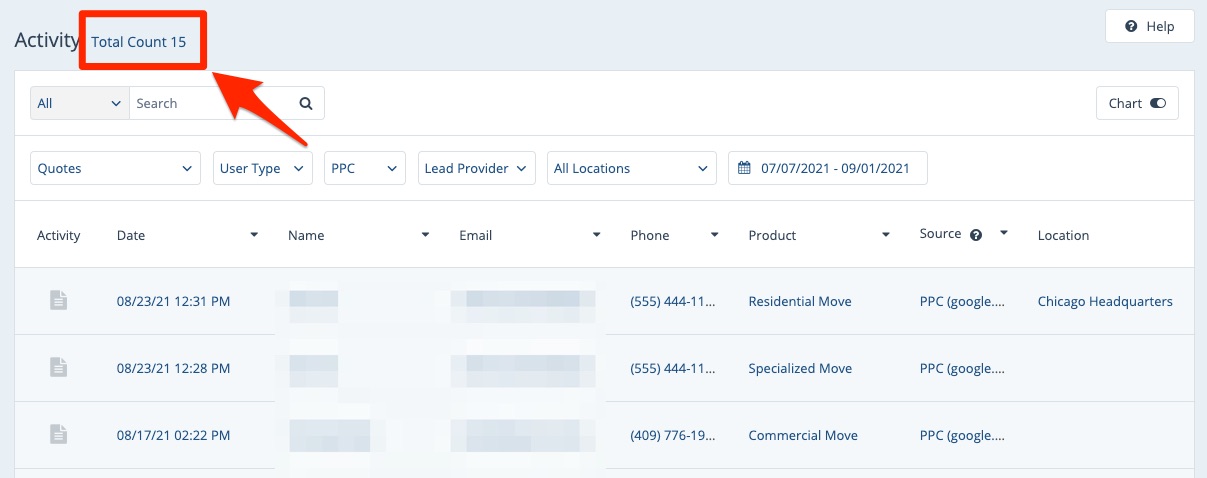
Task: Click the Help button
Action: click(1149, 27)
